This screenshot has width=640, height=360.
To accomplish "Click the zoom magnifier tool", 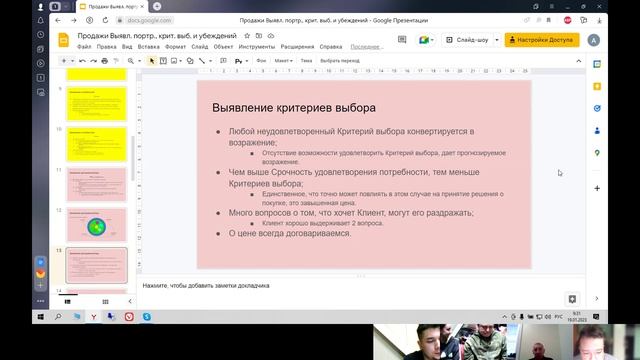I will pyautogui.click(x=131, y=61).
